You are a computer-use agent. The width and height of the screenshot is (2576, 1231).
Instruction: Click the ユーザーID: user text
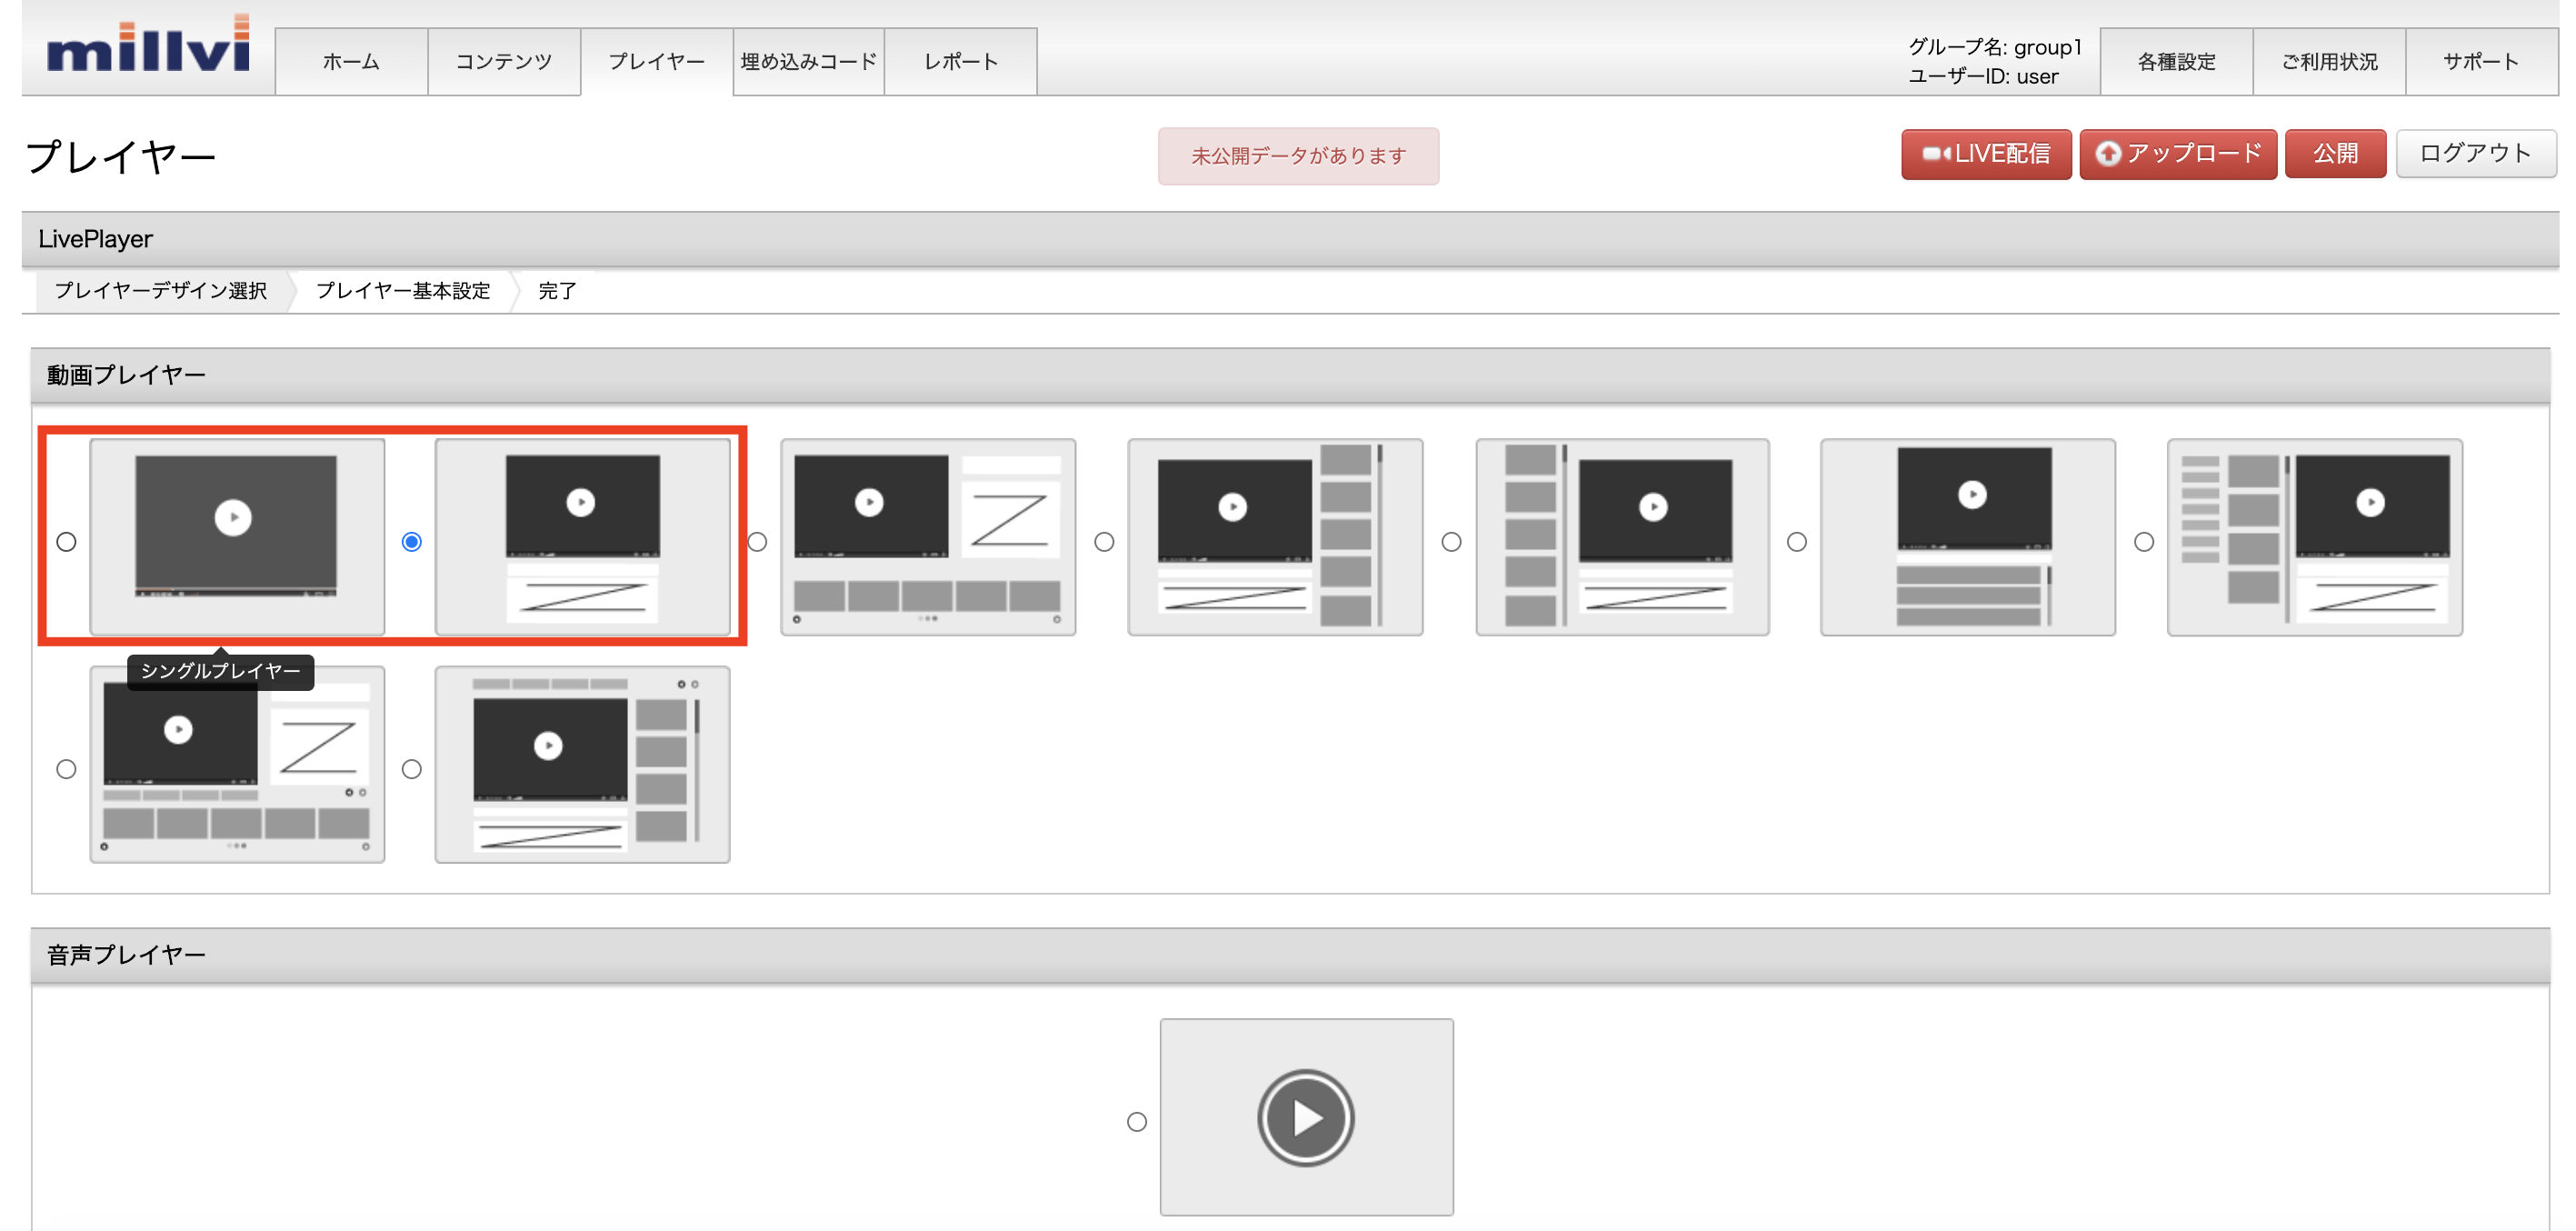pyautogui.click(x=1983, y=77)
